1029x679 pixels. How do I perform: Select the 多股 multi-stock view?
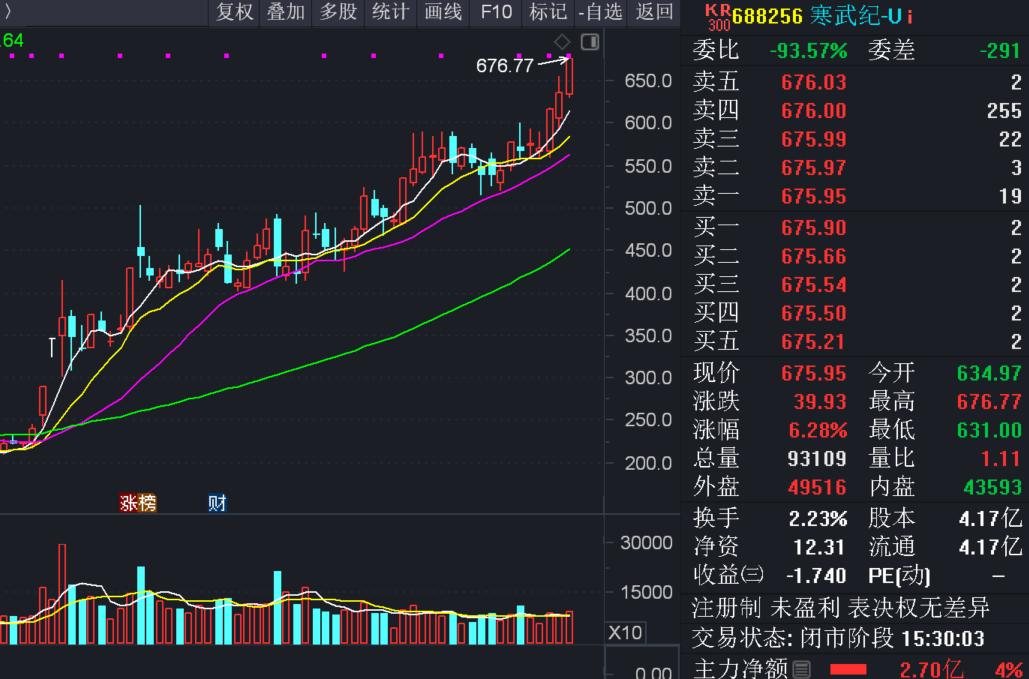pyautogui.click(x=337, y=14)
